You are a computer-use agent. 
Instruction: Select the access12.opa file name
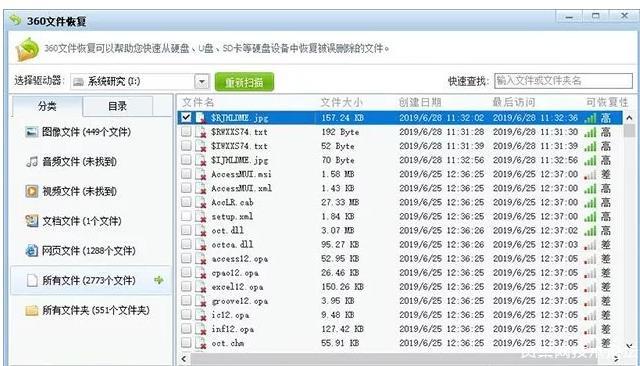(240, 259)
